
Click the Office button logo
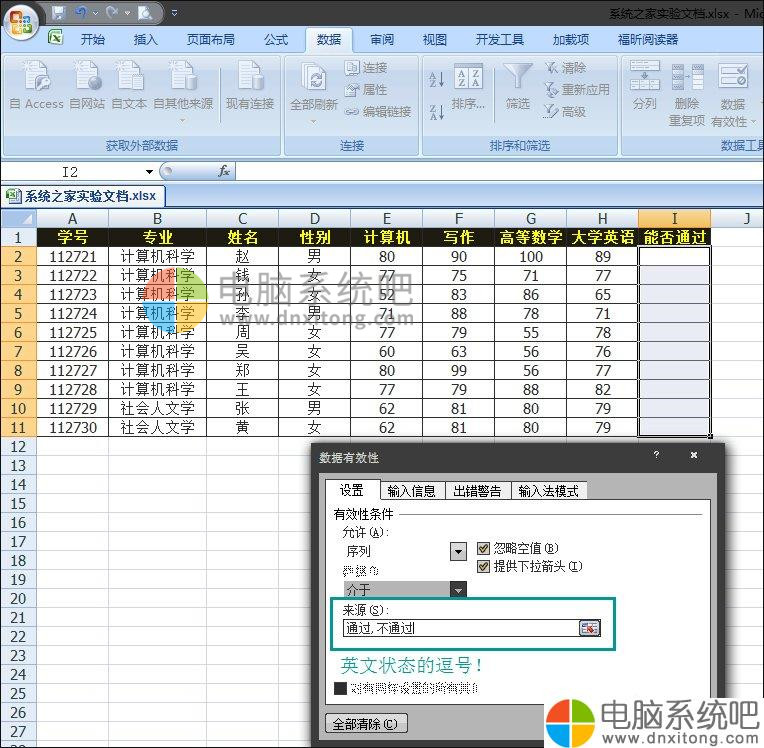coord(22,18)
